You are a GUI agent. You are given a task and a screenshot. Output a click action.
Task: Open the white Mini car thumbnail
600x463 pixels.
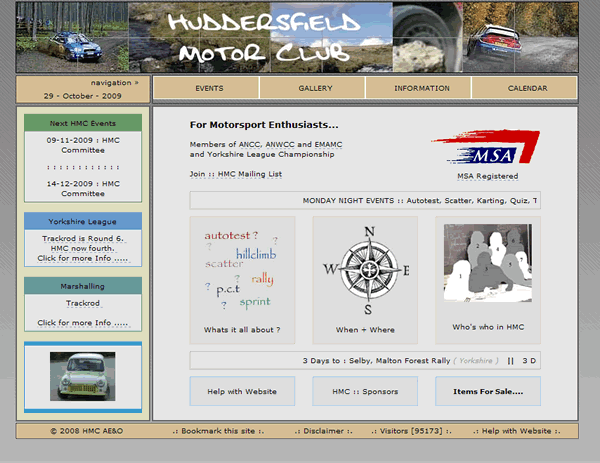click(82, 376)
